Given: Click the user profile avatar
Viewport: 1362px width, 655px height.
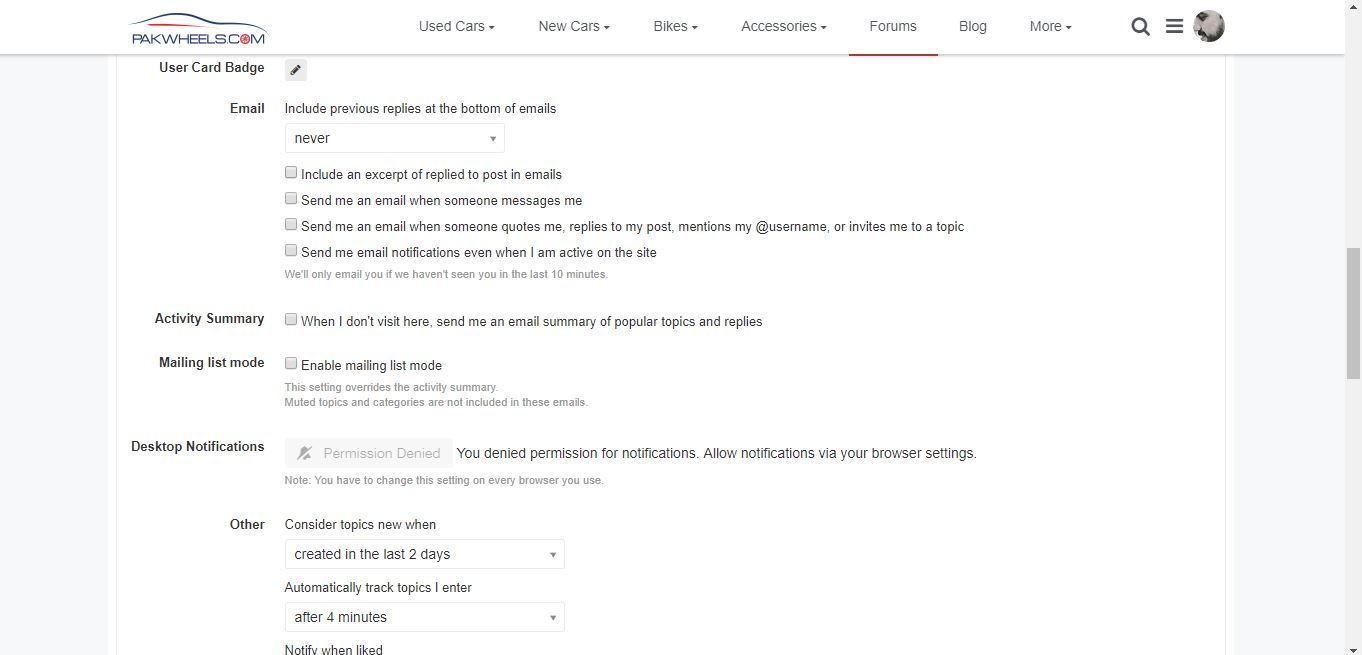Looking at the screenshot, I should [x=1209, y=26].
